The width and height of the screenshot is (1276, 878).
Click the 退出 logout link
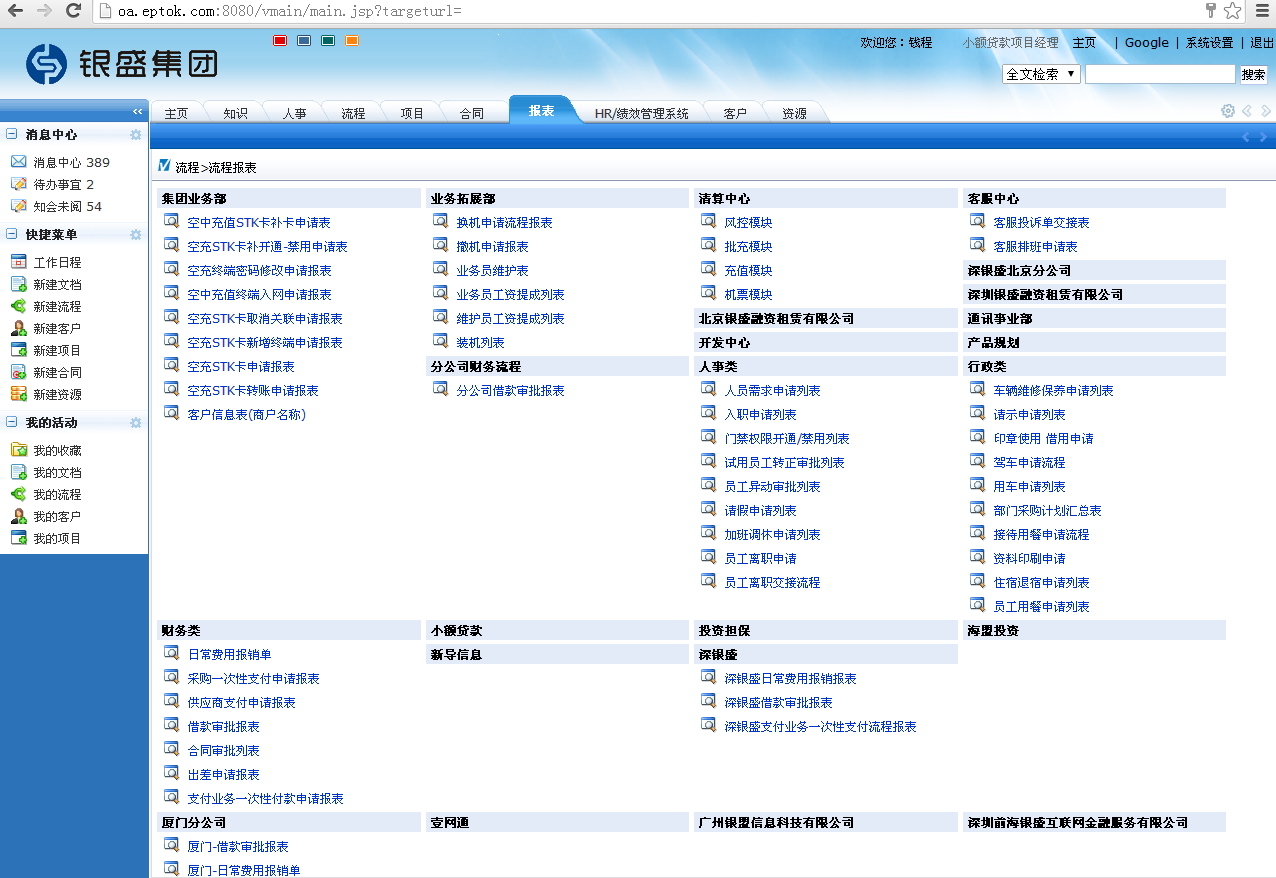pyautogui.click(x=1262, y=43)
